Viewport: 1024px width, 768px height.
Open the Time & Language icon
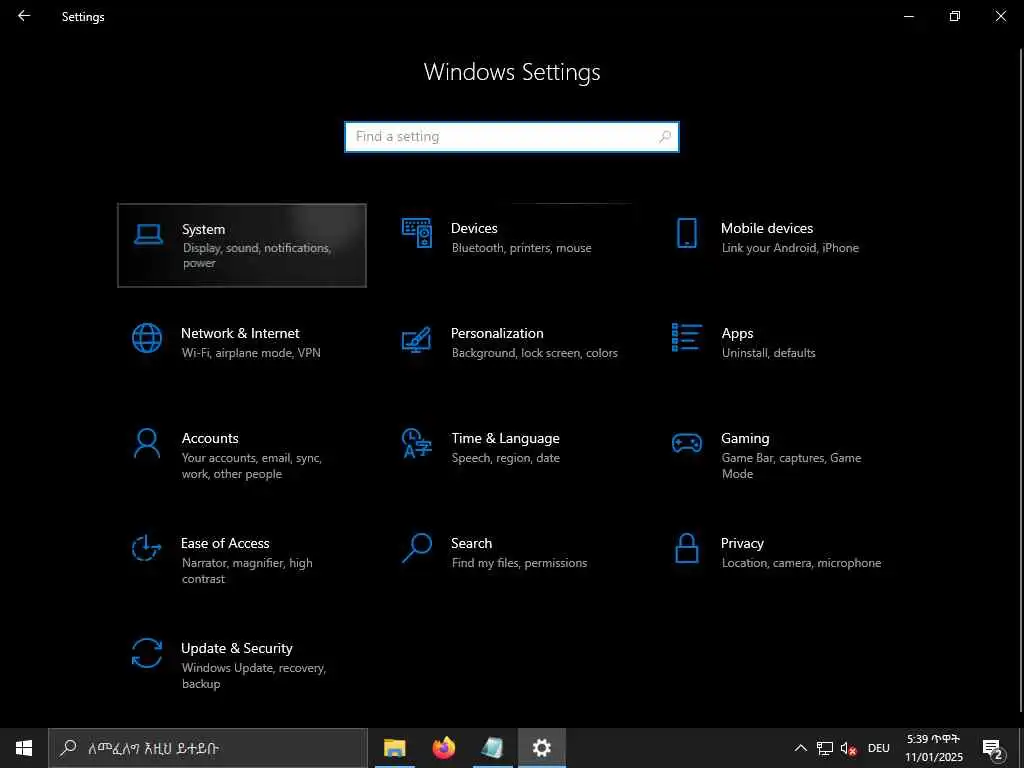417,443
